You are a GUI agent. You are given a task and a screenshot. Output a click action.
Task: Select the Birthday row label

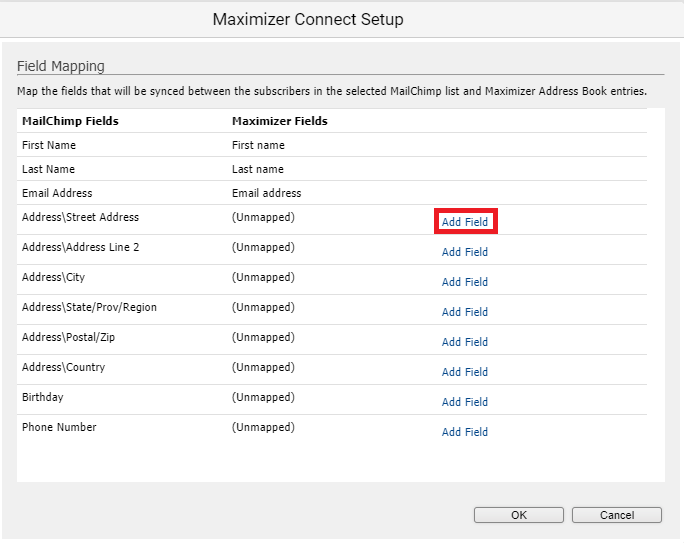[43, 397]
